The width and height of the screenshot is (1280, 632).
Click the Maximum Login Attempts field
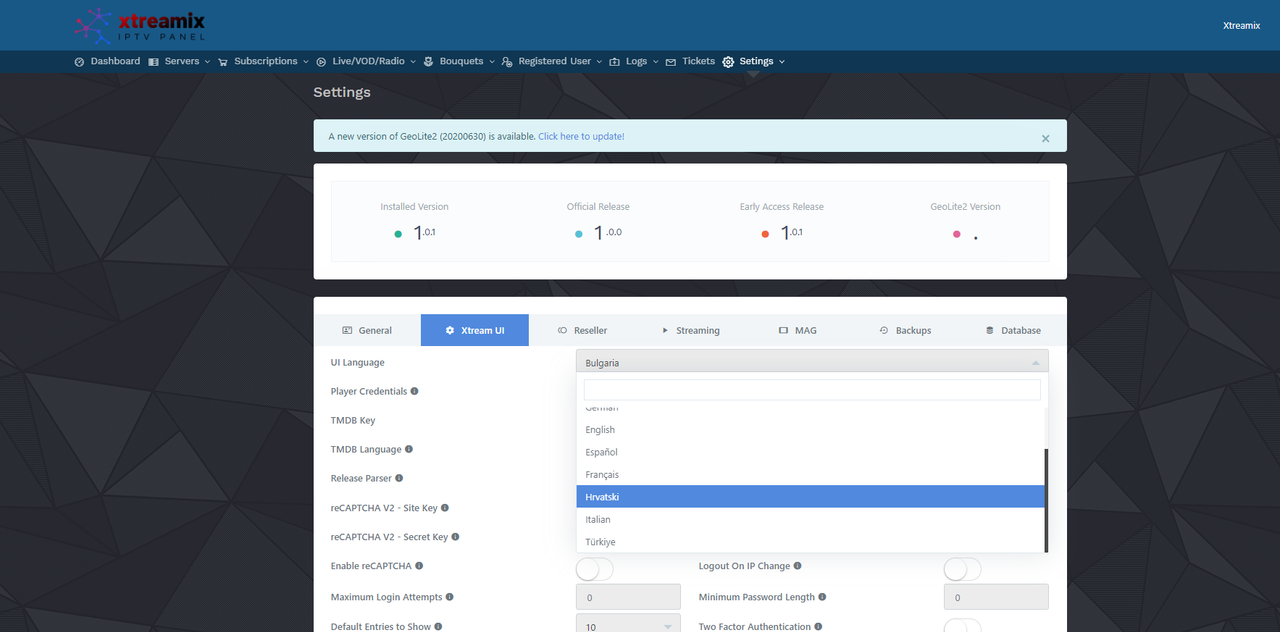pyautogui.click(x=628, y=597)
